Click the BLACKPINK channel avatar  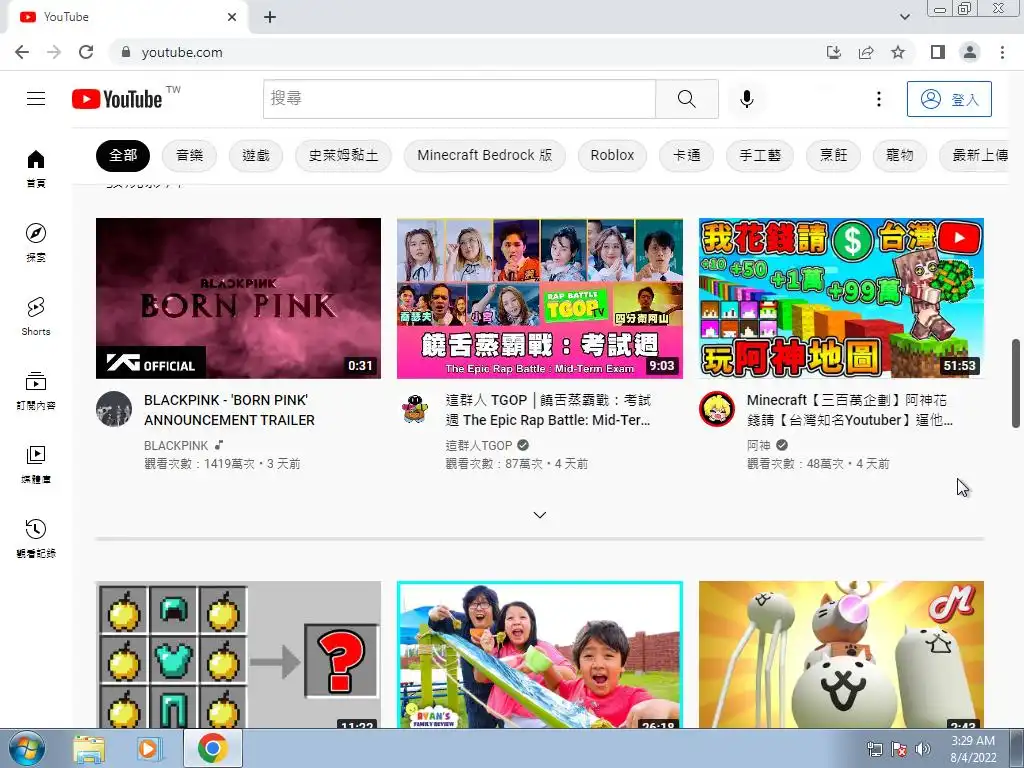click(114, 409)
